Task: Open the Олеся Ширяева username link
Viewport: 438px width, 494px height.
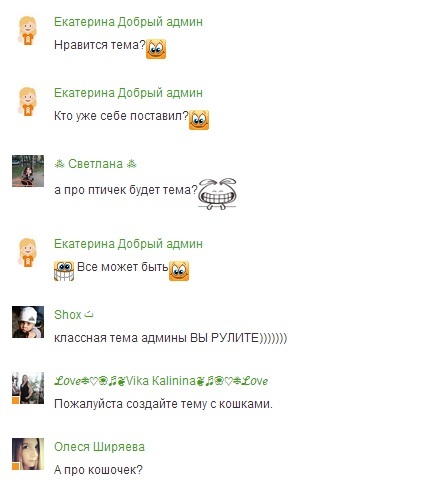Action: 99,447
